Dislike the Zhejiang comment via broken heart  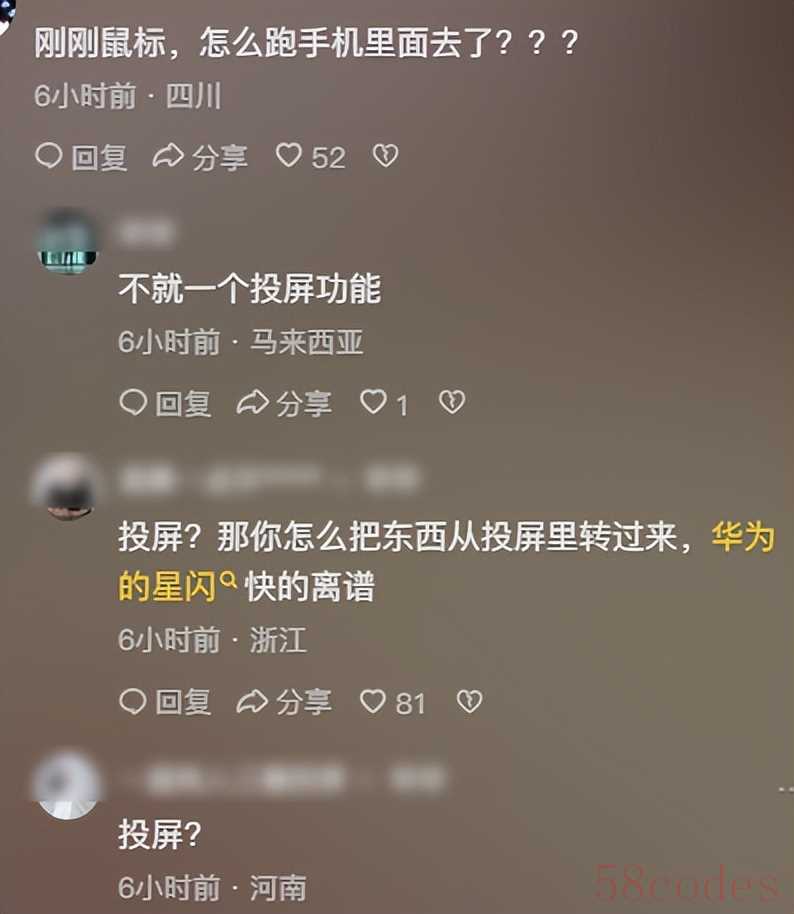click(469, 701)
